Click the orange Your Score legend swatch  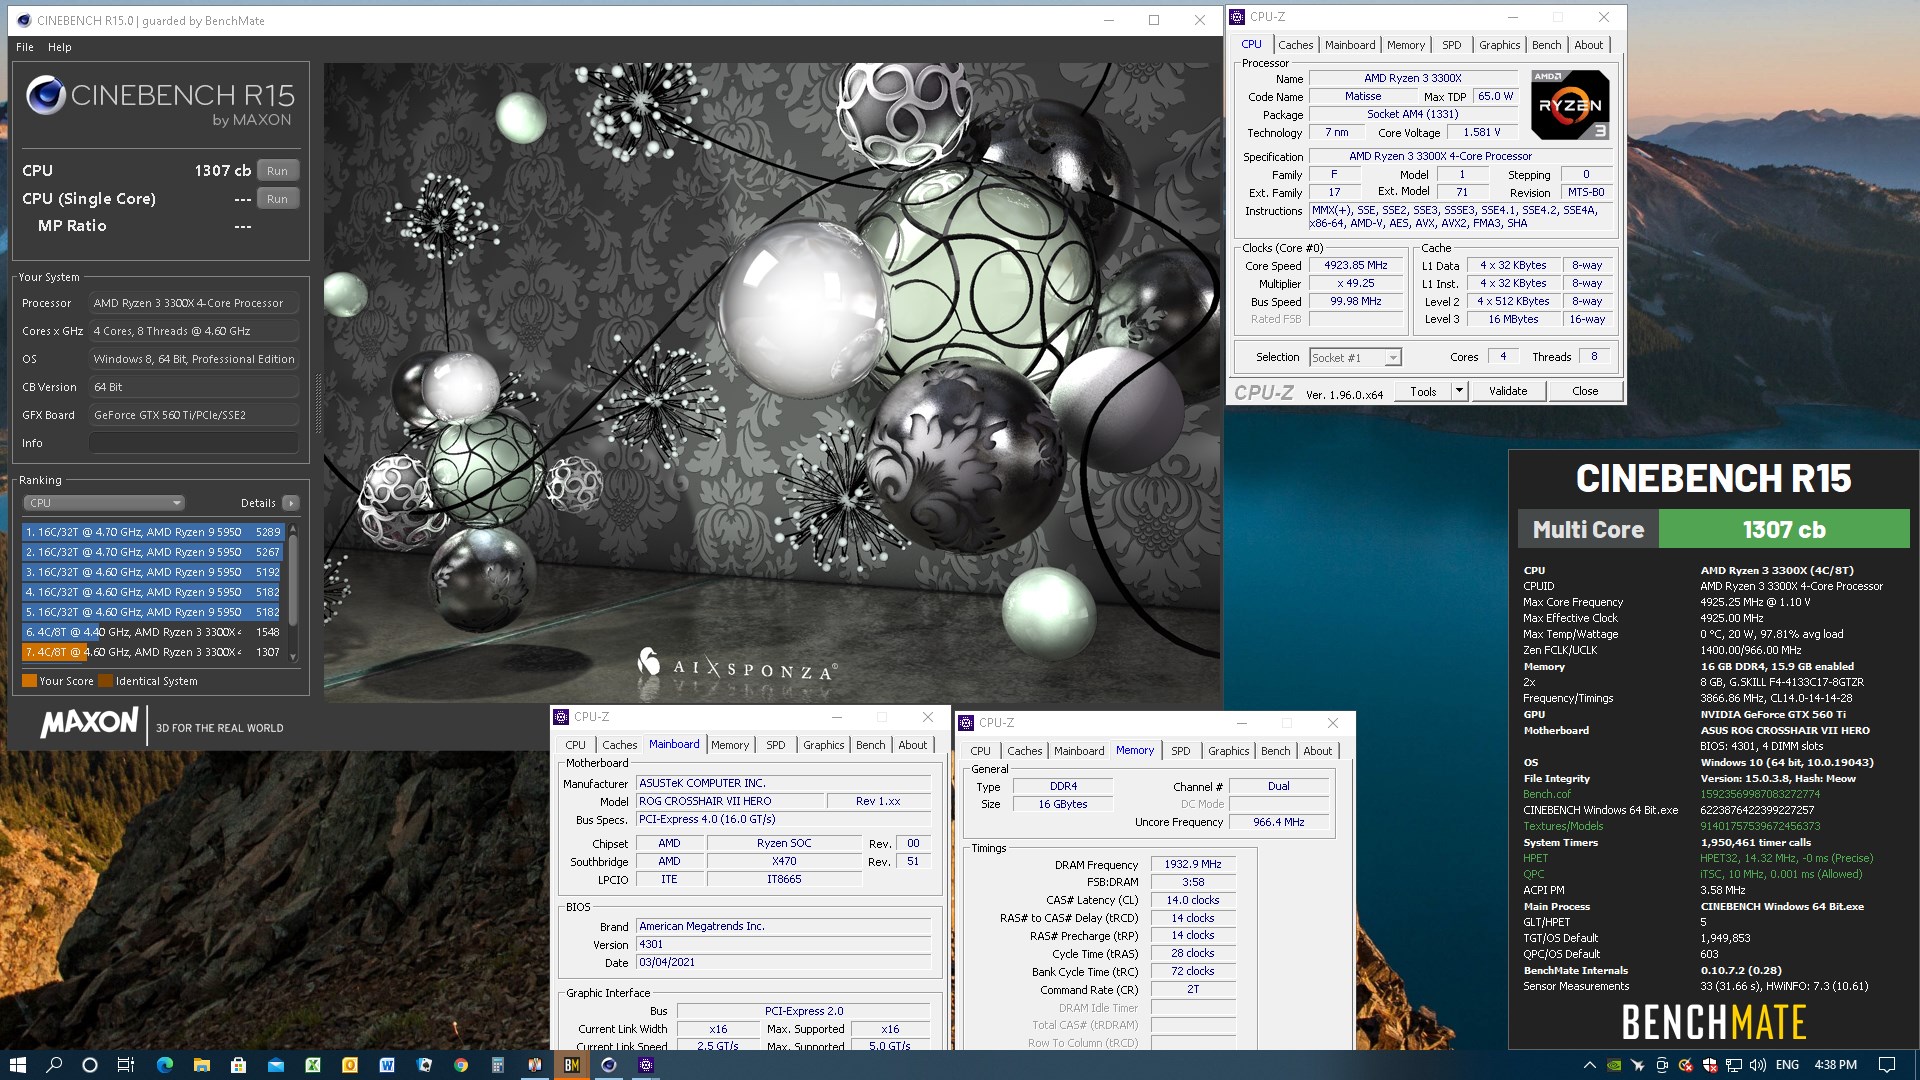point(29,681)
